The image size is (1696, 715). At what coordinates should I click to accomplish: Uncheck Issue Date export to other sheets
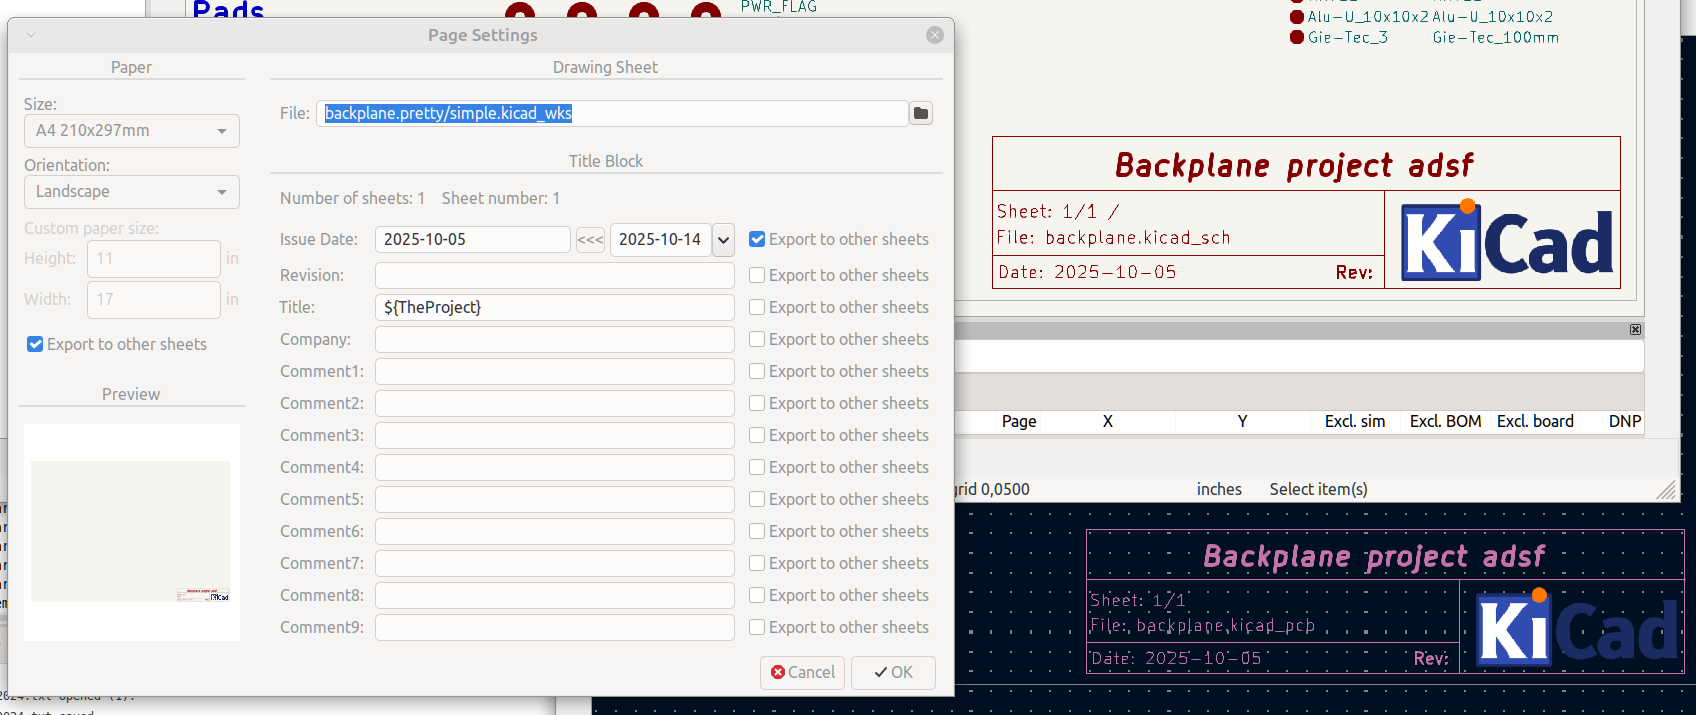pyautogui.click(x=758, y=240)
